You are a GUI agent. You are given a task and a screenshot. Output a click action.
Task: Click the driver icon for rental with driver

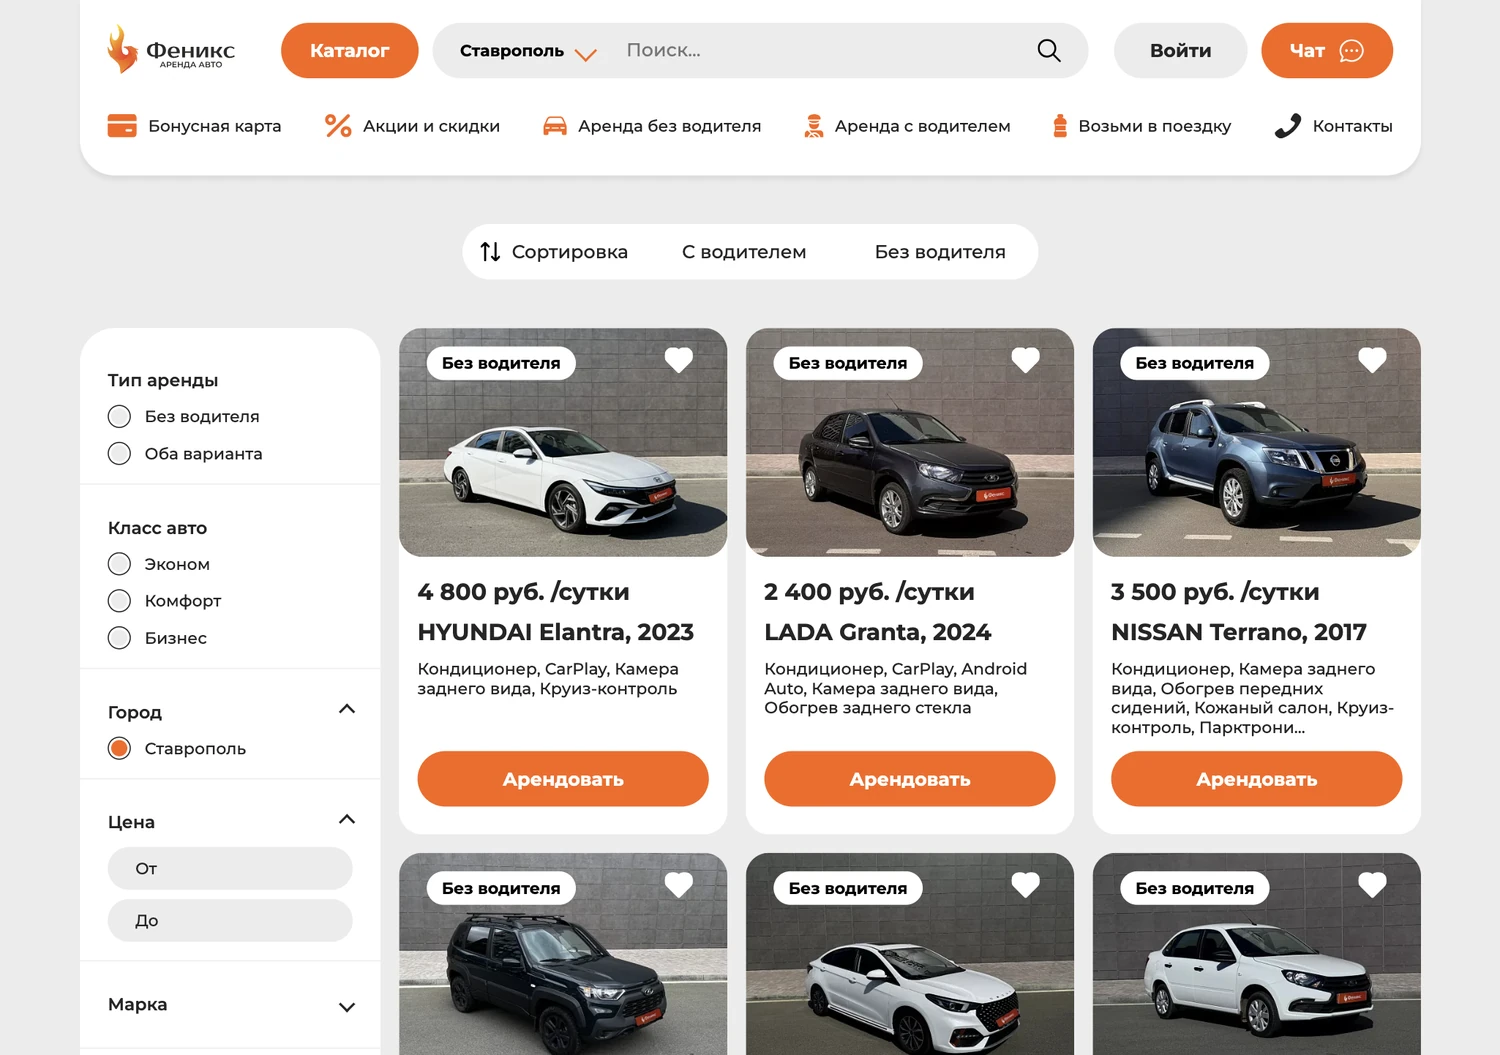pos(814,126)
